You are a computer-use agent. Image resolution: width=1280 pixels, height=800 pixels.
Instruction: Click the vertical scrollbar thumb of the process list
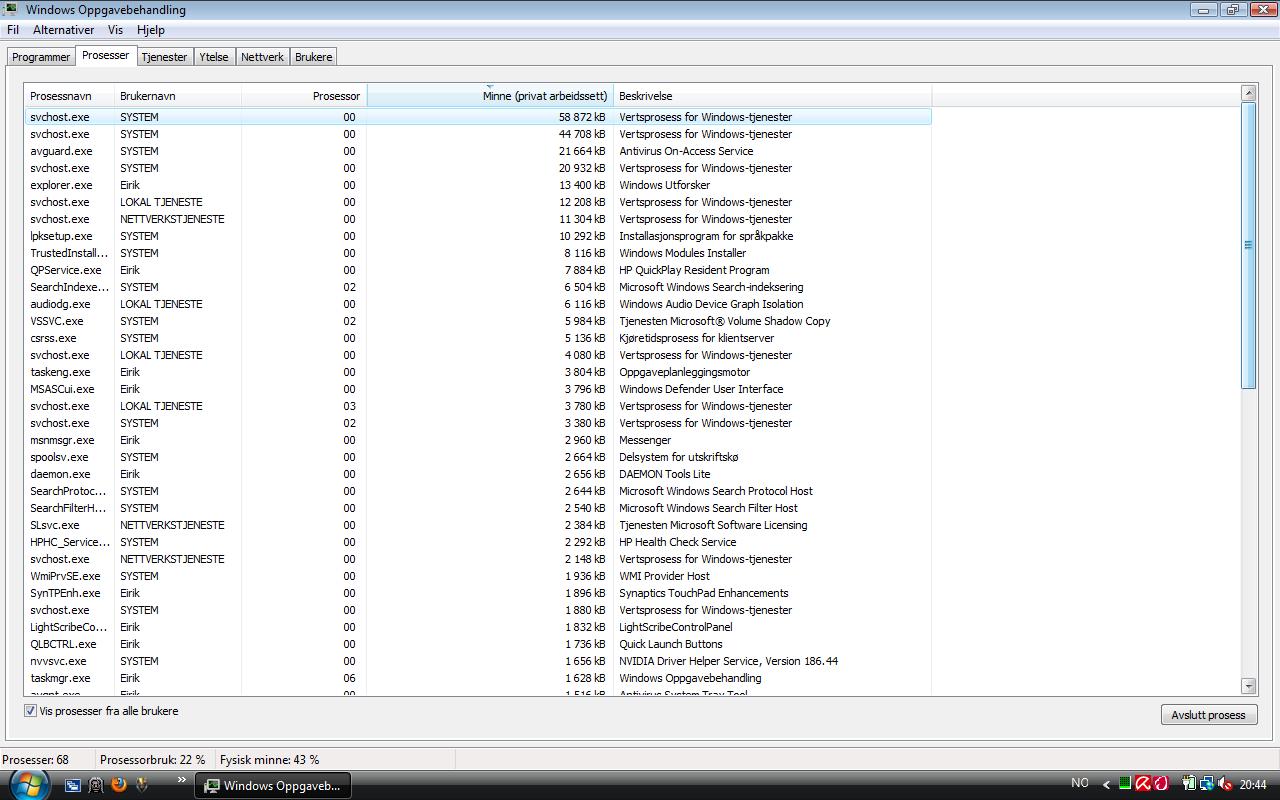tap(1248, 245)
